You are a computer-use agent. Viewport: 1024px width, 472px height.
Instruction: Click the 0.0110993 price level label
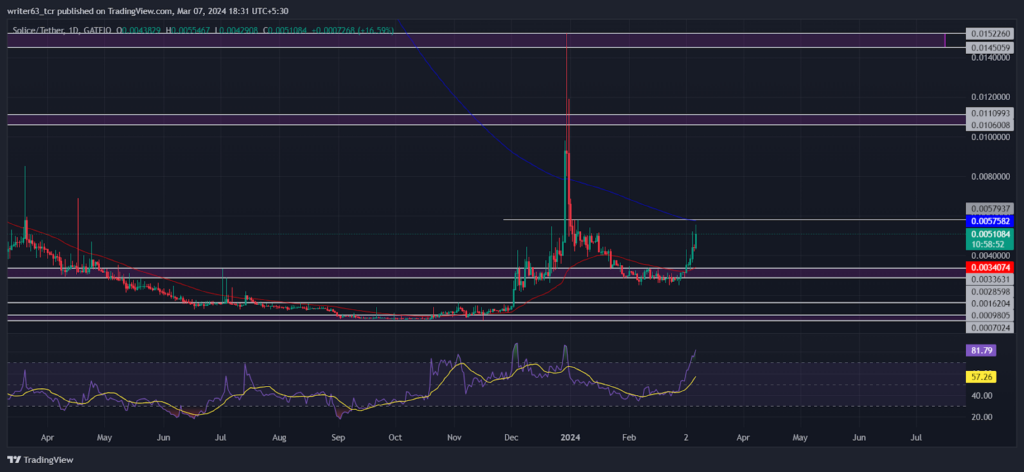pos(990,114)
